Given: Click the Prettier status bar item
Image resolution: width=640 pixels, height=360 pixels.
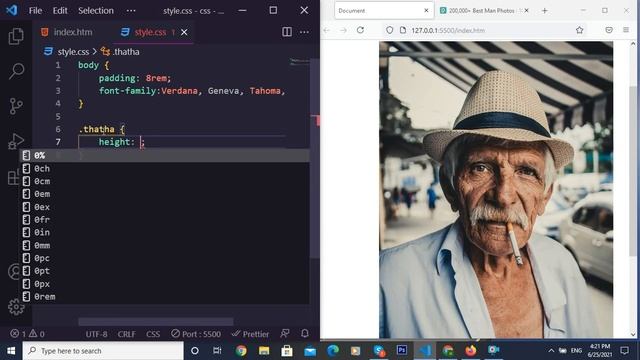Looking at the screenshot, I should point(250,334).
